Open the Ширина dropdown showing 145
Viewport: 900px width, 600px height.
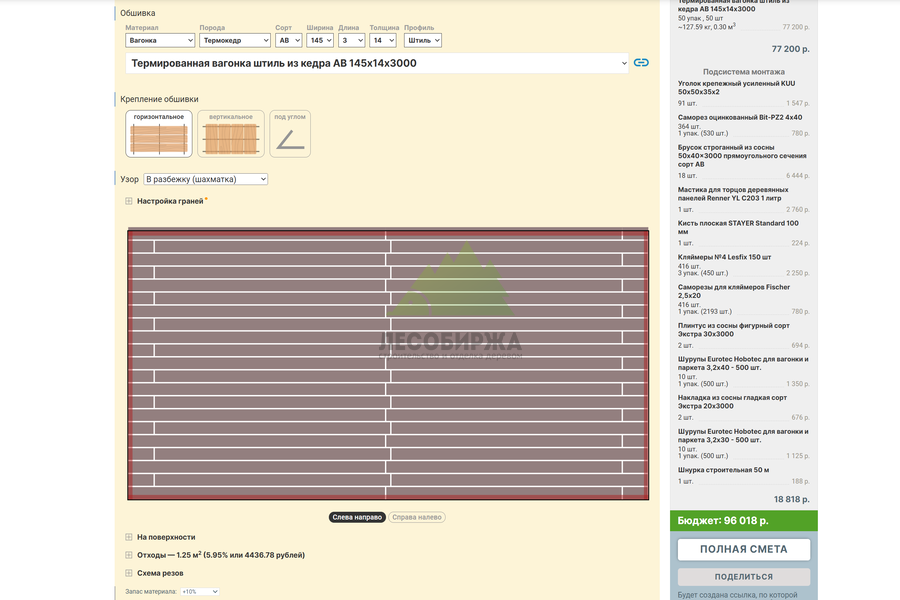tap(320, 40)
